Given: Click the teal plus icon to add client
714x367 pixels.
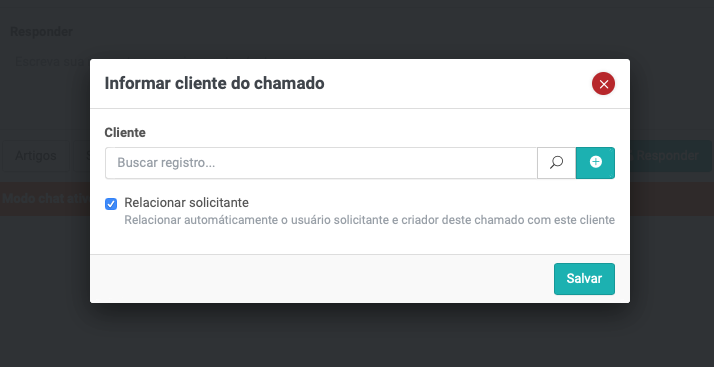Looking at the screenshot, I should [x=595, y=163].
